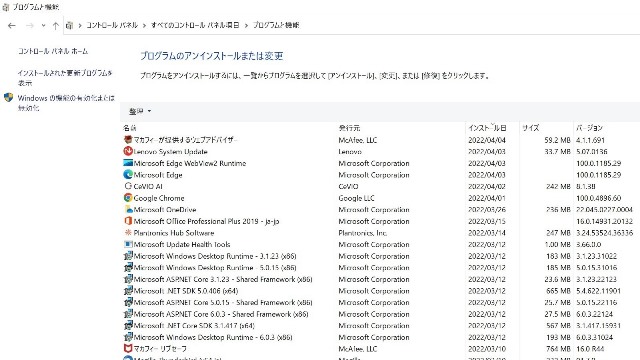Screen dimensions: 640x360
Task: Click install date '2022/03/10' cell
Action: pyautogui.click(x=487, y=349)
